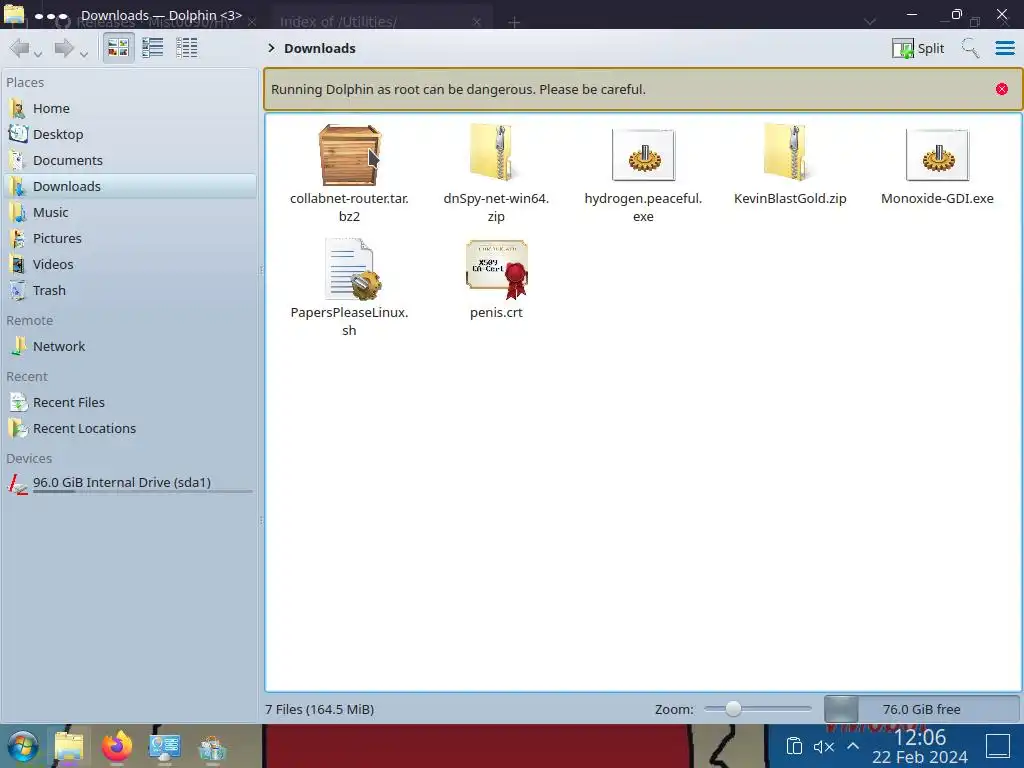Switch to Compact view mode
Image resolution: width=1024 pixels, height=768 pixels.
pos(153,48)
